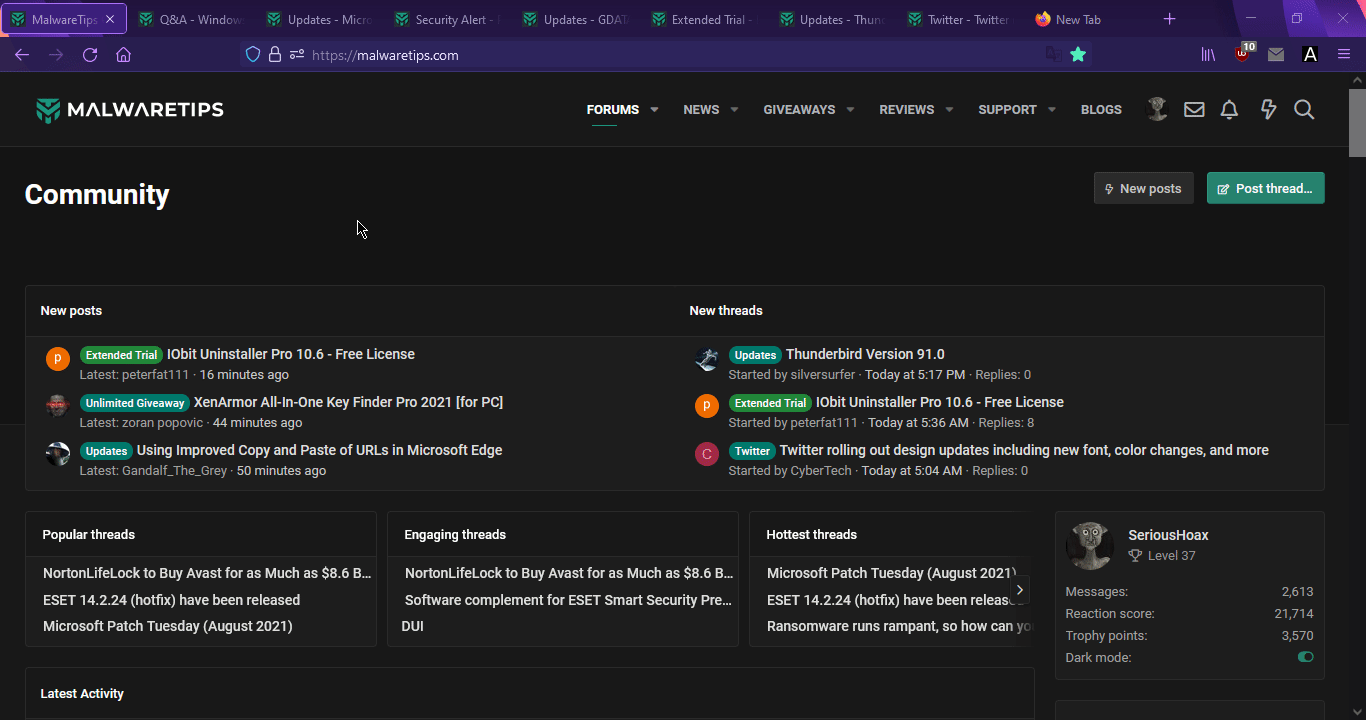1366x720 pixels.
Task: Open SeriousHoax profile name link
Action: [1168, 535]
